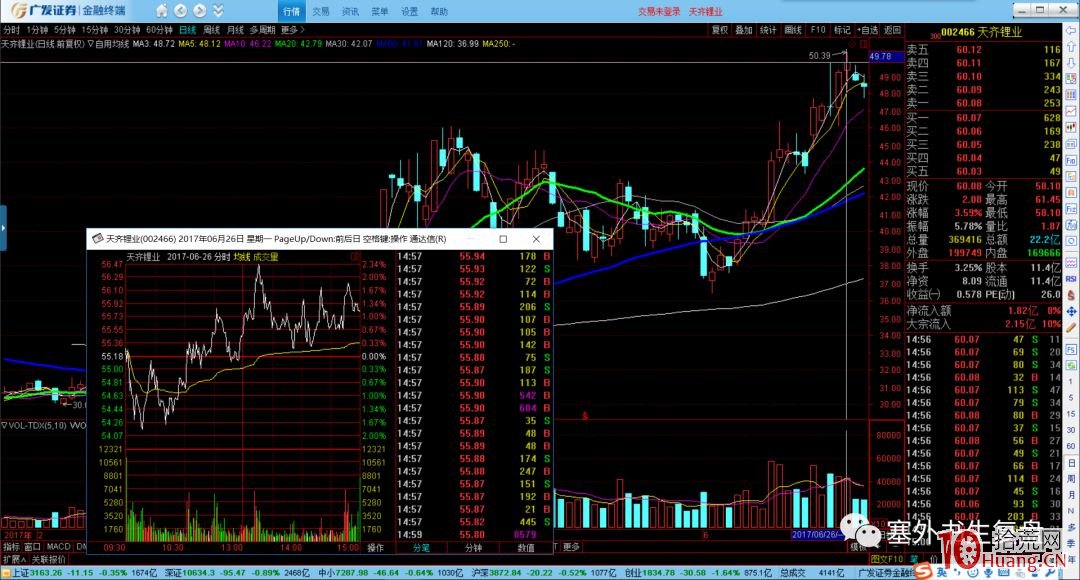Click the 复权 toolbar button
The image size is (1080, 580).
click(x=720, y=30)
